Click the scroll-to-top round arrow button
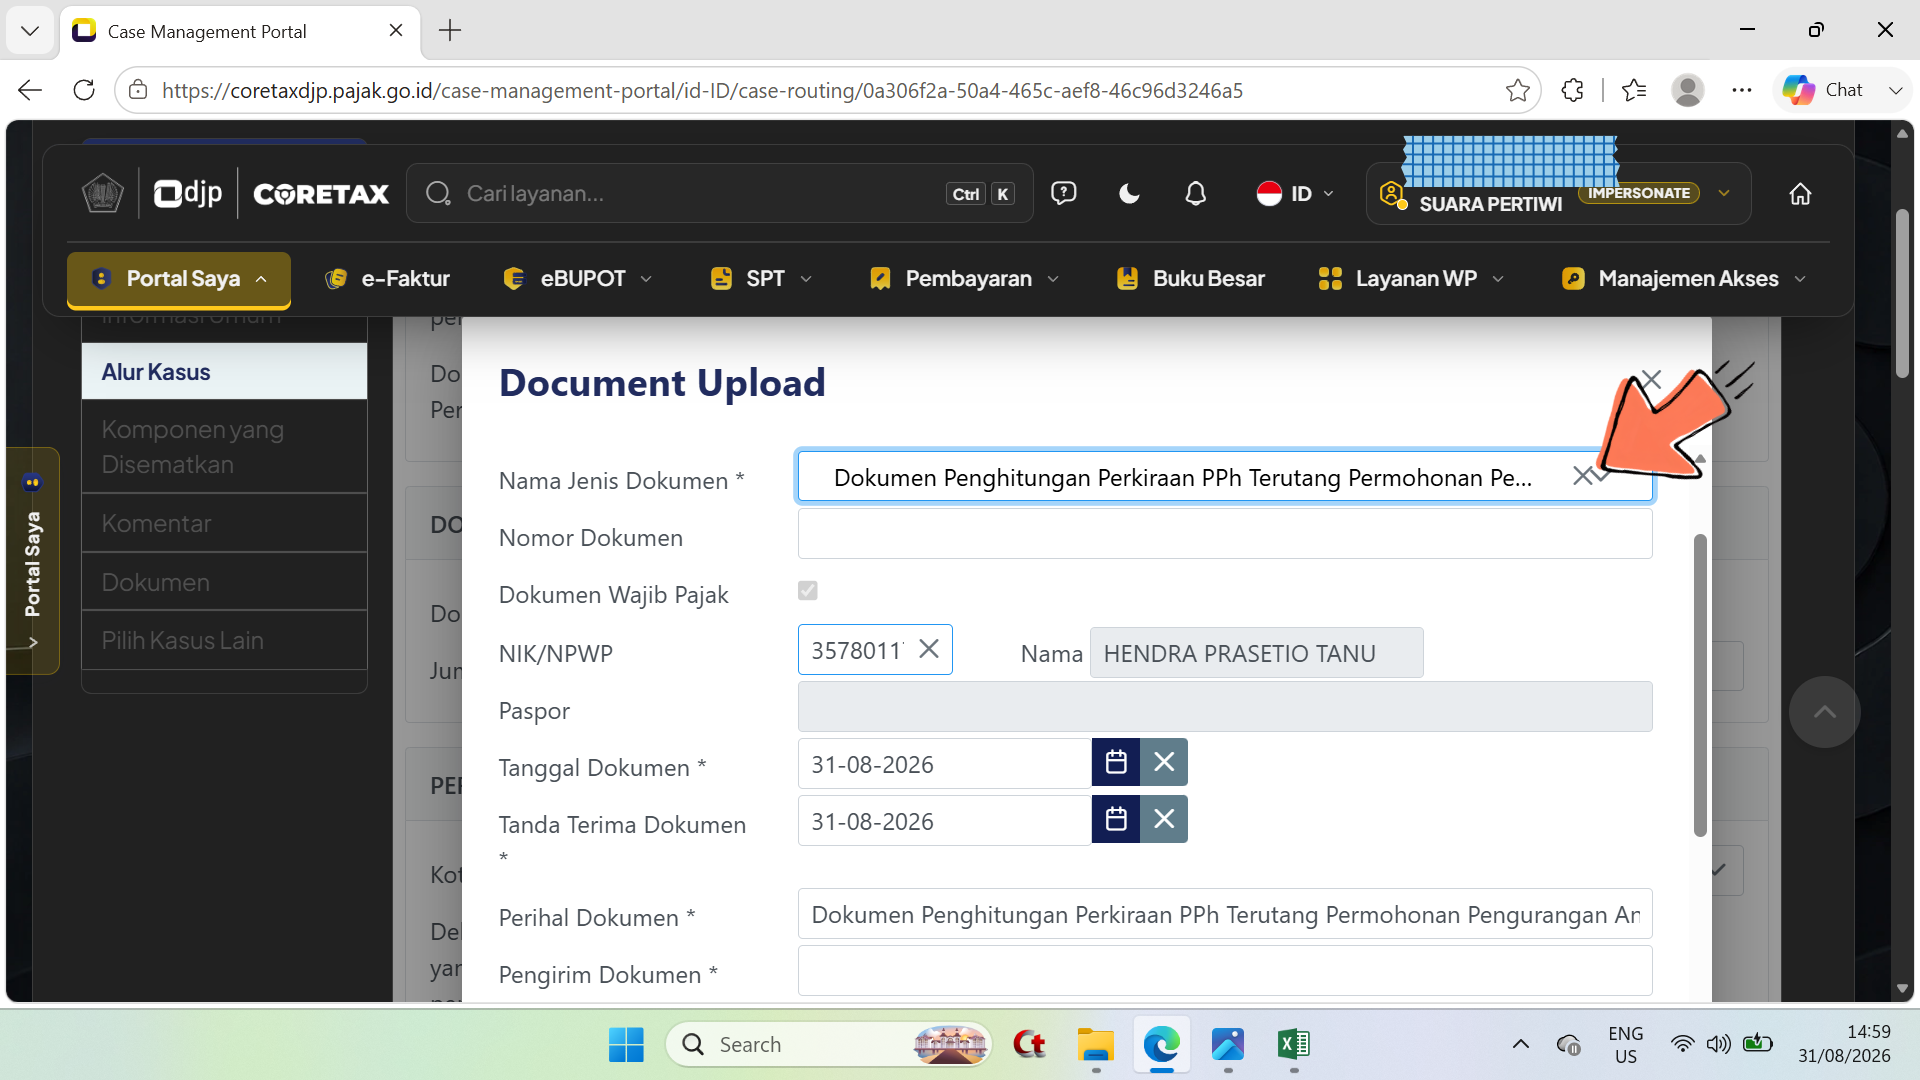The height and width of the screenshot is (1080, 1920). (x=1824, y=712)
